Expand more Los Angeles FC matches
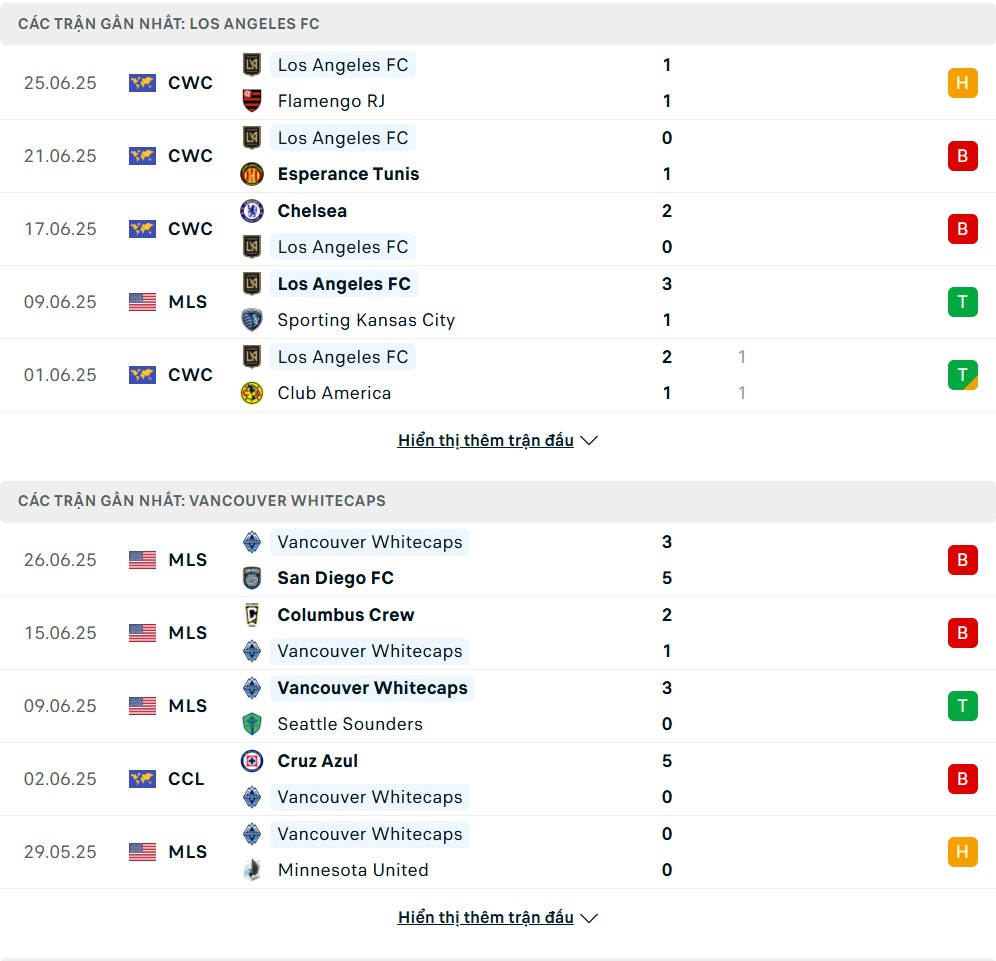The height and width of the screenshot is (961, 996). coord(497,440)
